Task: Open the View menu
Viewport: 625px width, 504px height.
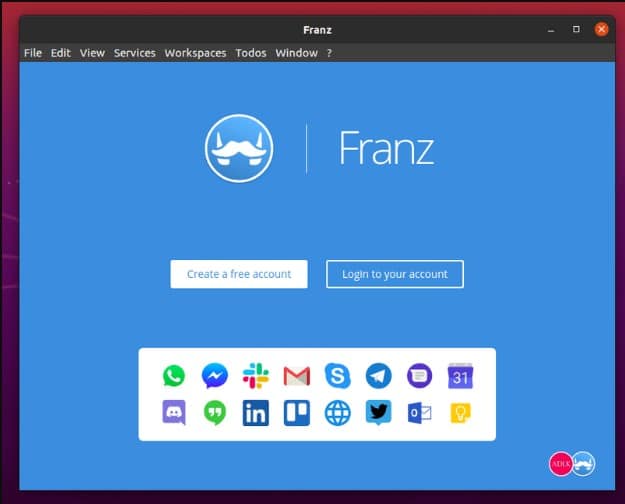Action: point(92,53)
